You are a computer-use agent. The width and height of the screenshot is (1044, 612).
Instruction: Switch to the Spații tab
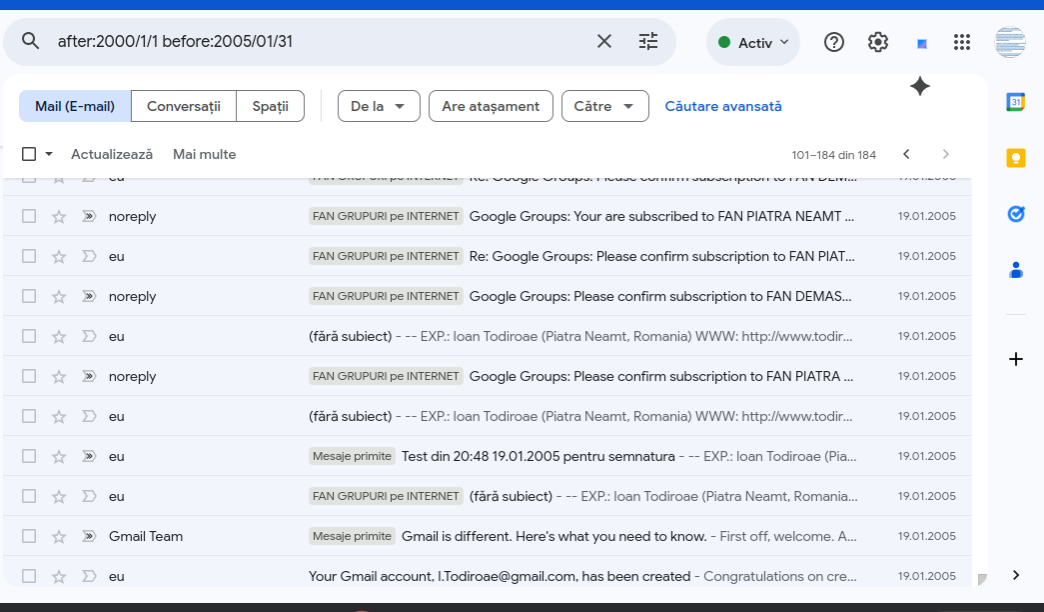[270, 106]
